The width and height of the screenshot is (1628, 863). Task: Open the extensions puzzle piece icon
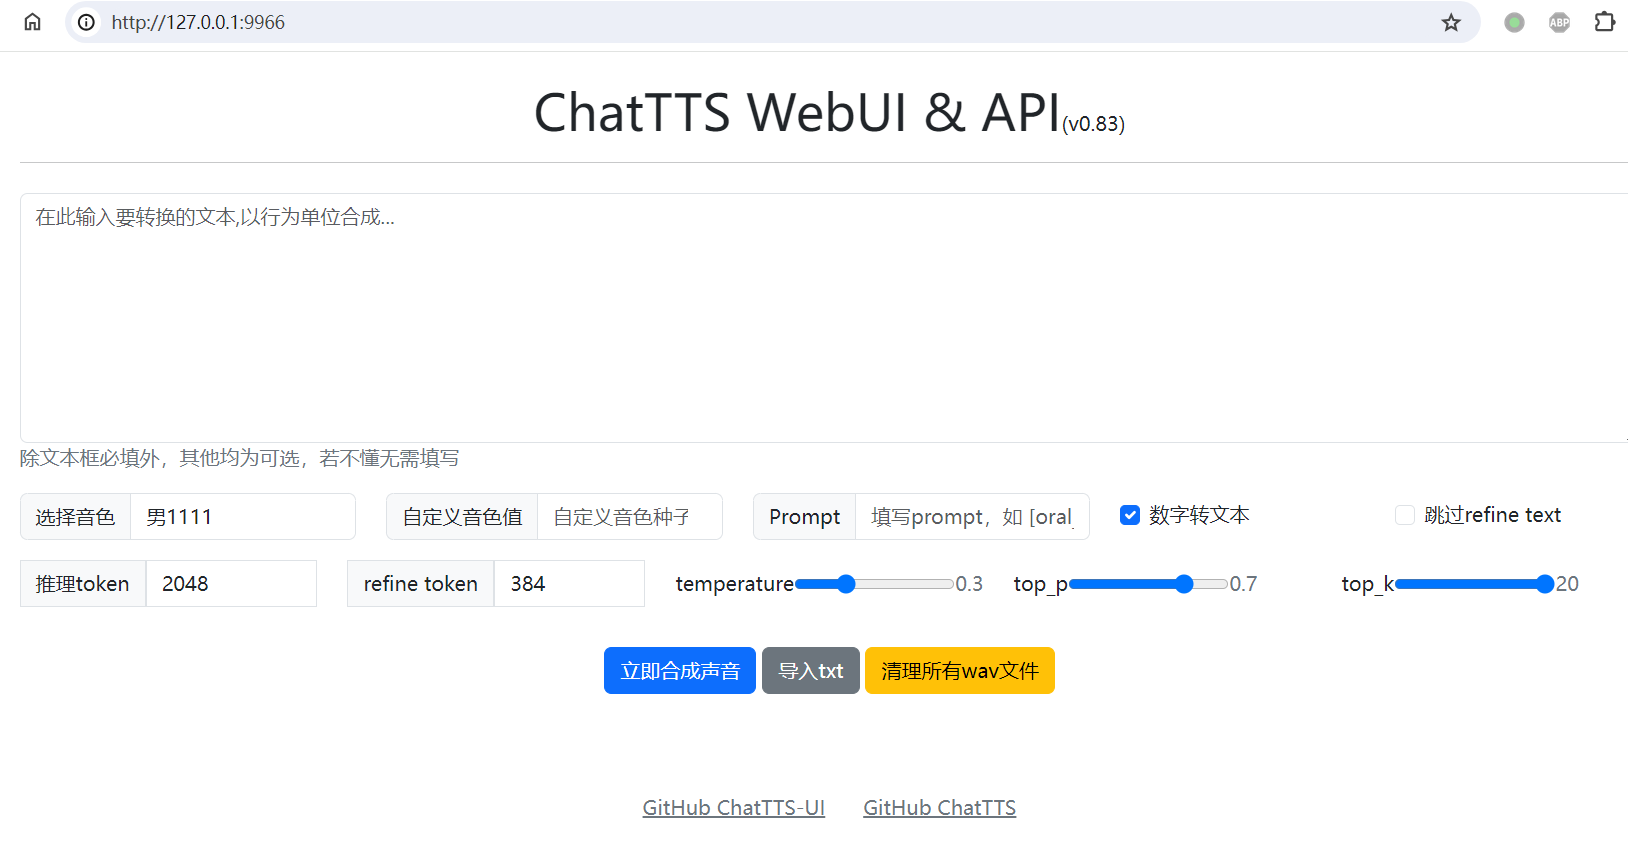[x=1604, y=22]
